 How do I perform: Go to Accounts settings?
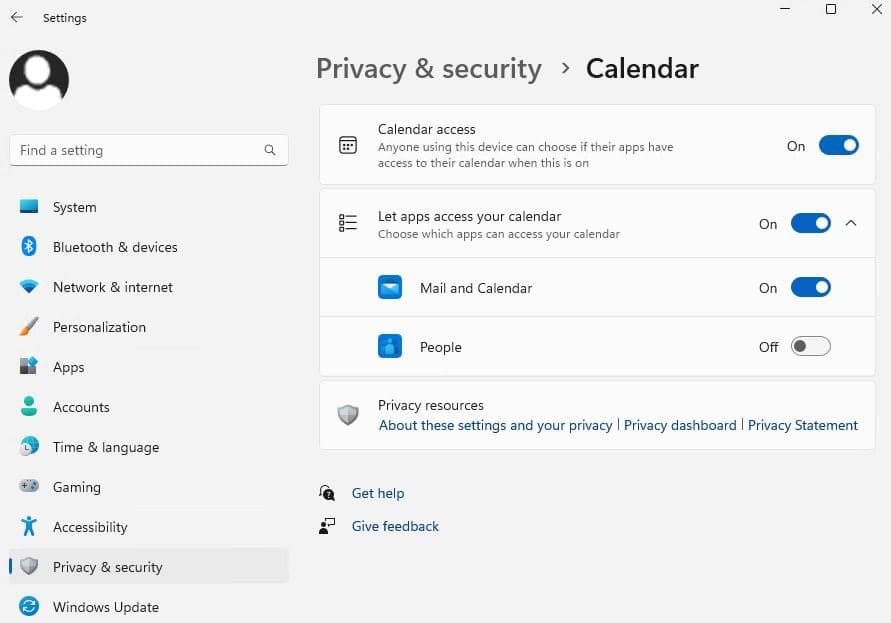(81, 407)
